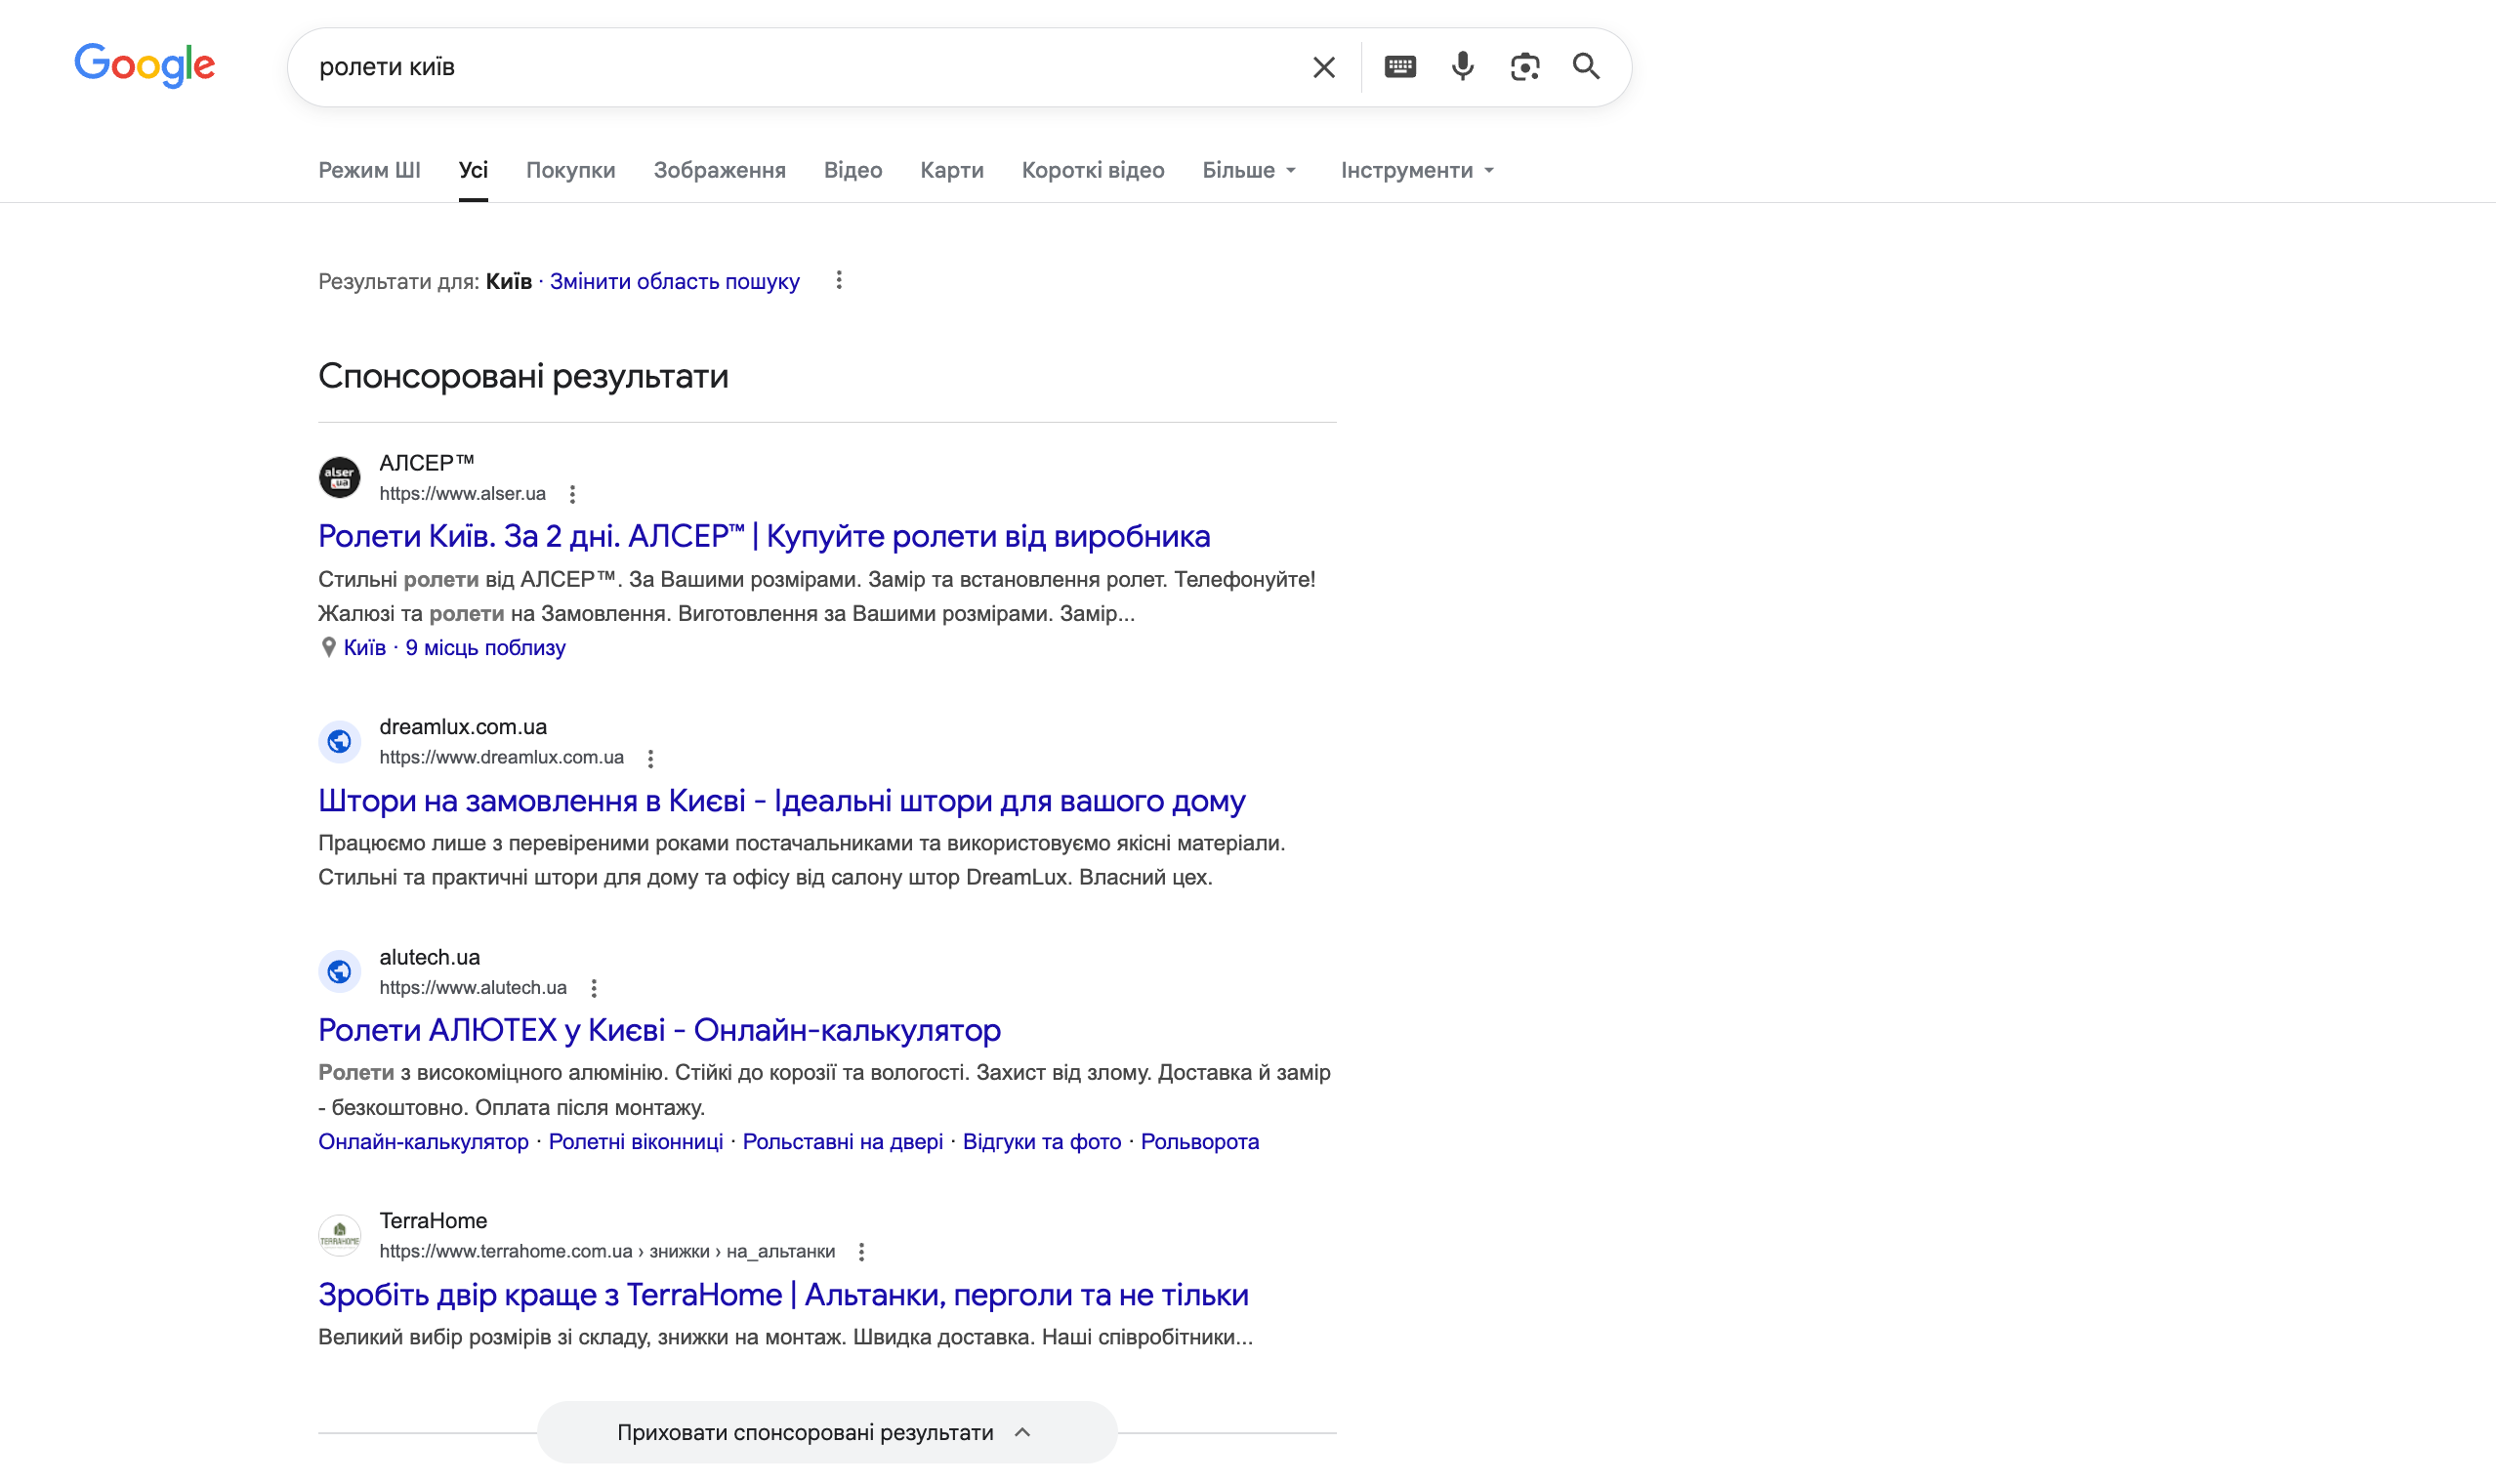Screen dimensions: 2496x1484
Task: Open 'Штори на замовлення в Києві' result
Action: click(x=781, y=800)
